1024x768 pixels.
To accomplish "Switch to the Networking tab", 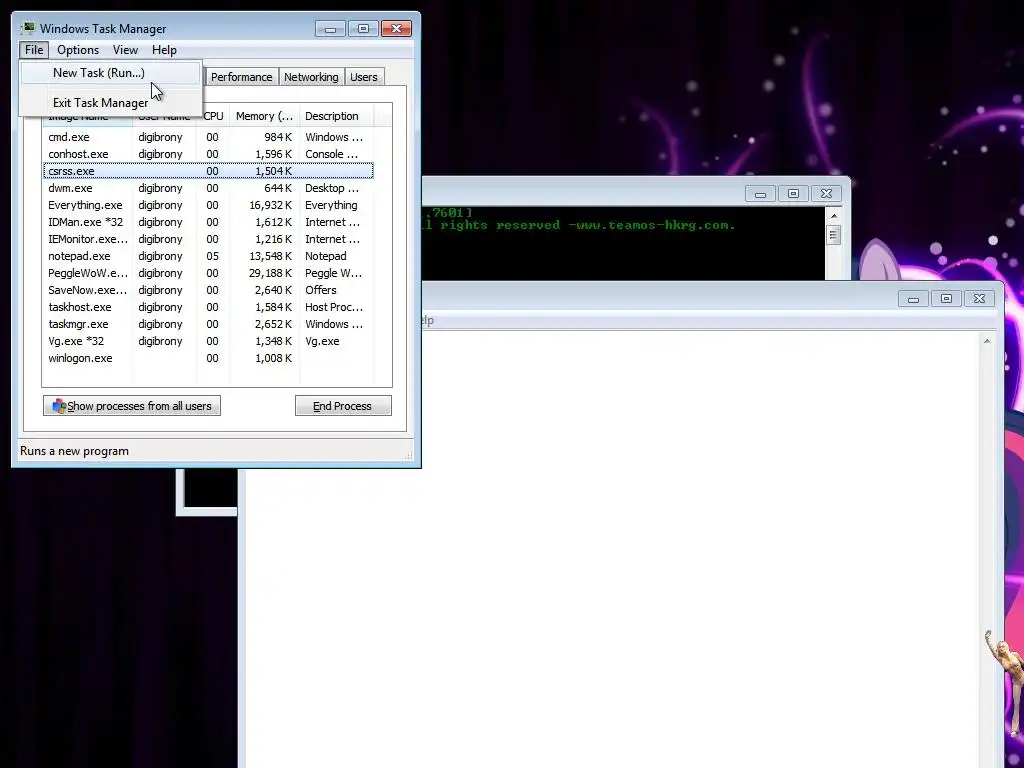I will pos(311,77).
